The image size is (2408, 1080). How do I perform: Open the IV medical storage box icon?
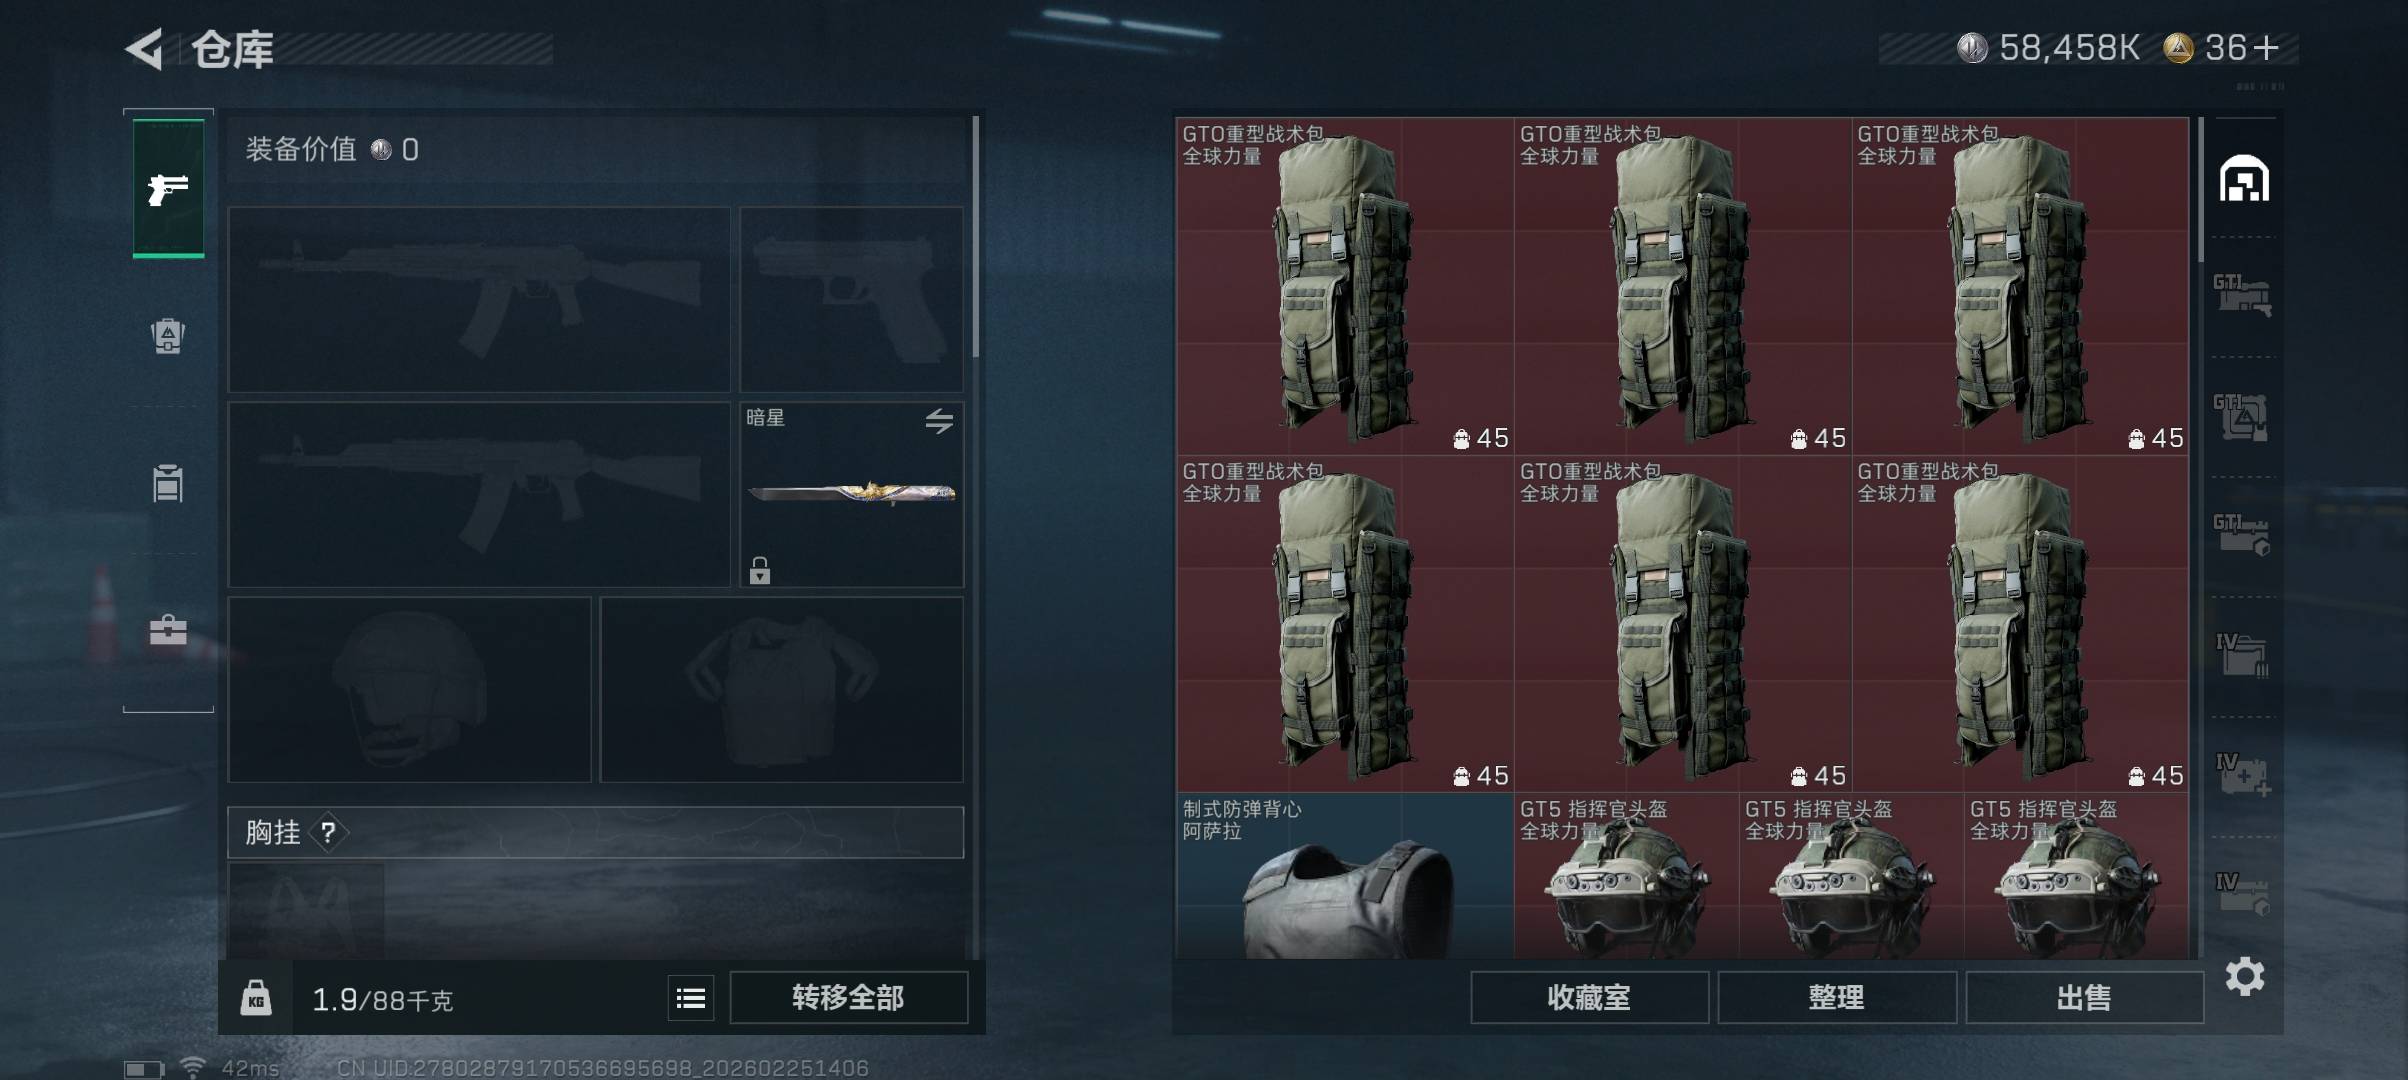pyautogui.click(x=2244, y=776)
